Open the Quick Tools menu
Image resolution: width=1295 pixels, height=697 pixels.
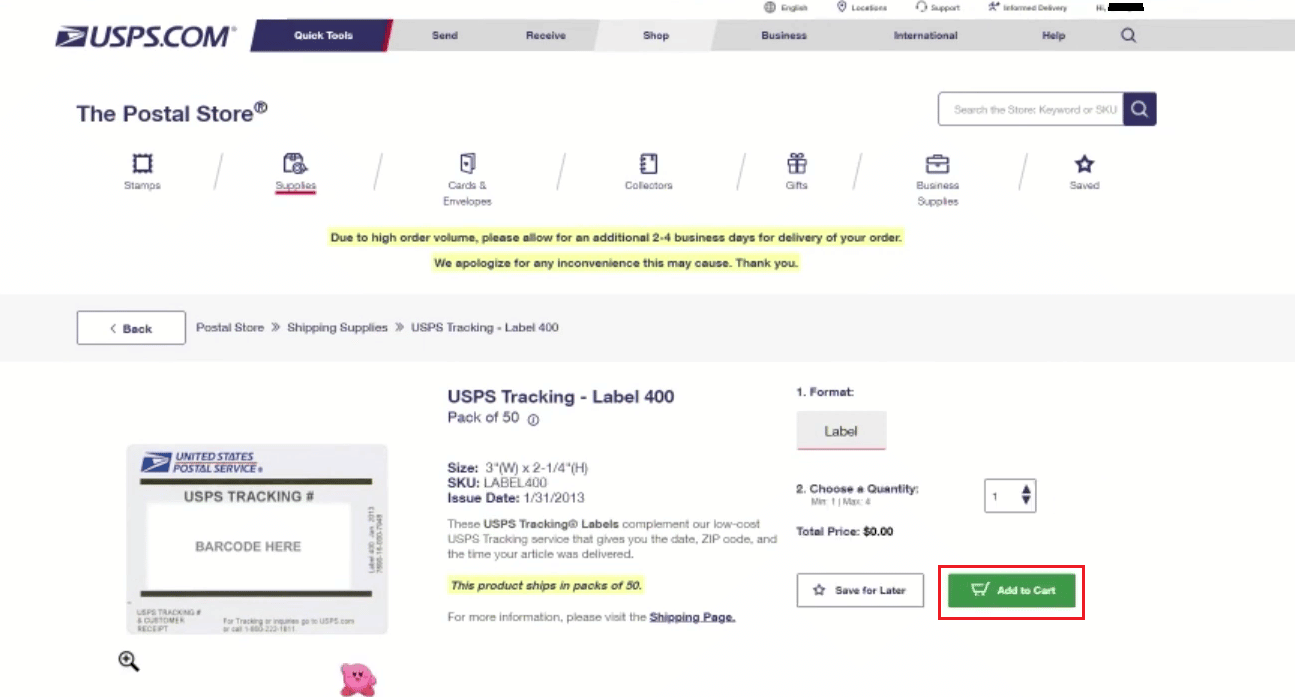[x=323, y=35]
